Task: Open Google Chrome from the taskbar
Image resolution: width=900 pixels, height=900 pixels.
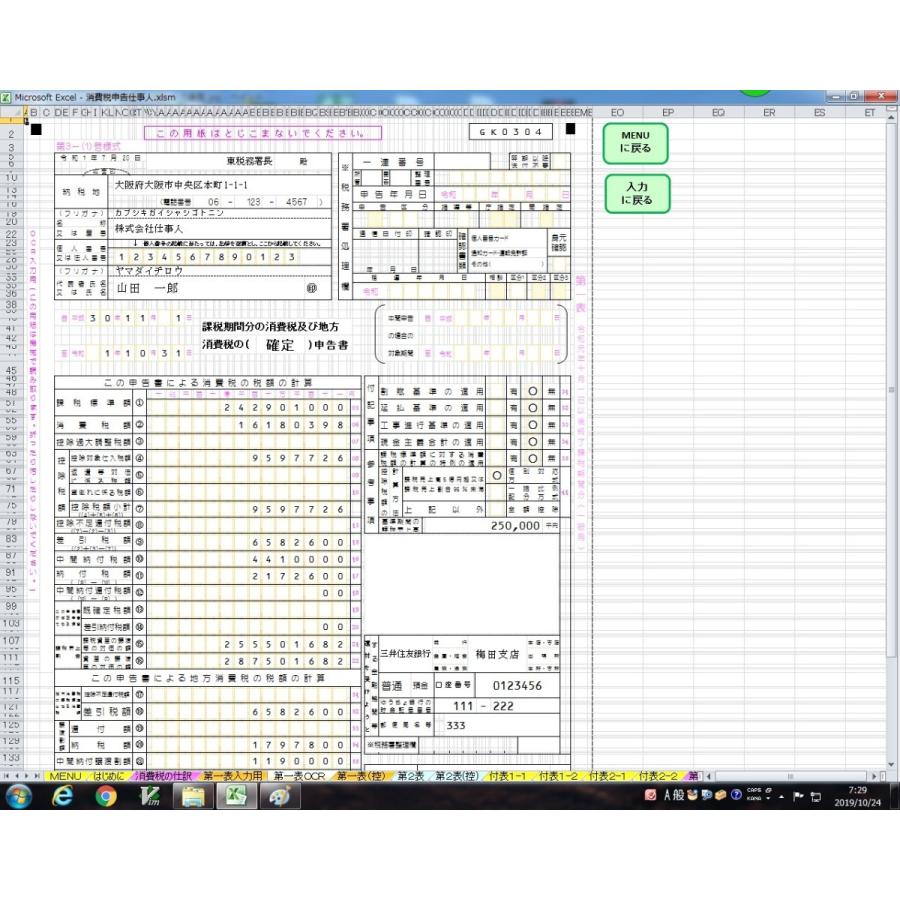Action: pyautogui.click(x=107, y=796)
